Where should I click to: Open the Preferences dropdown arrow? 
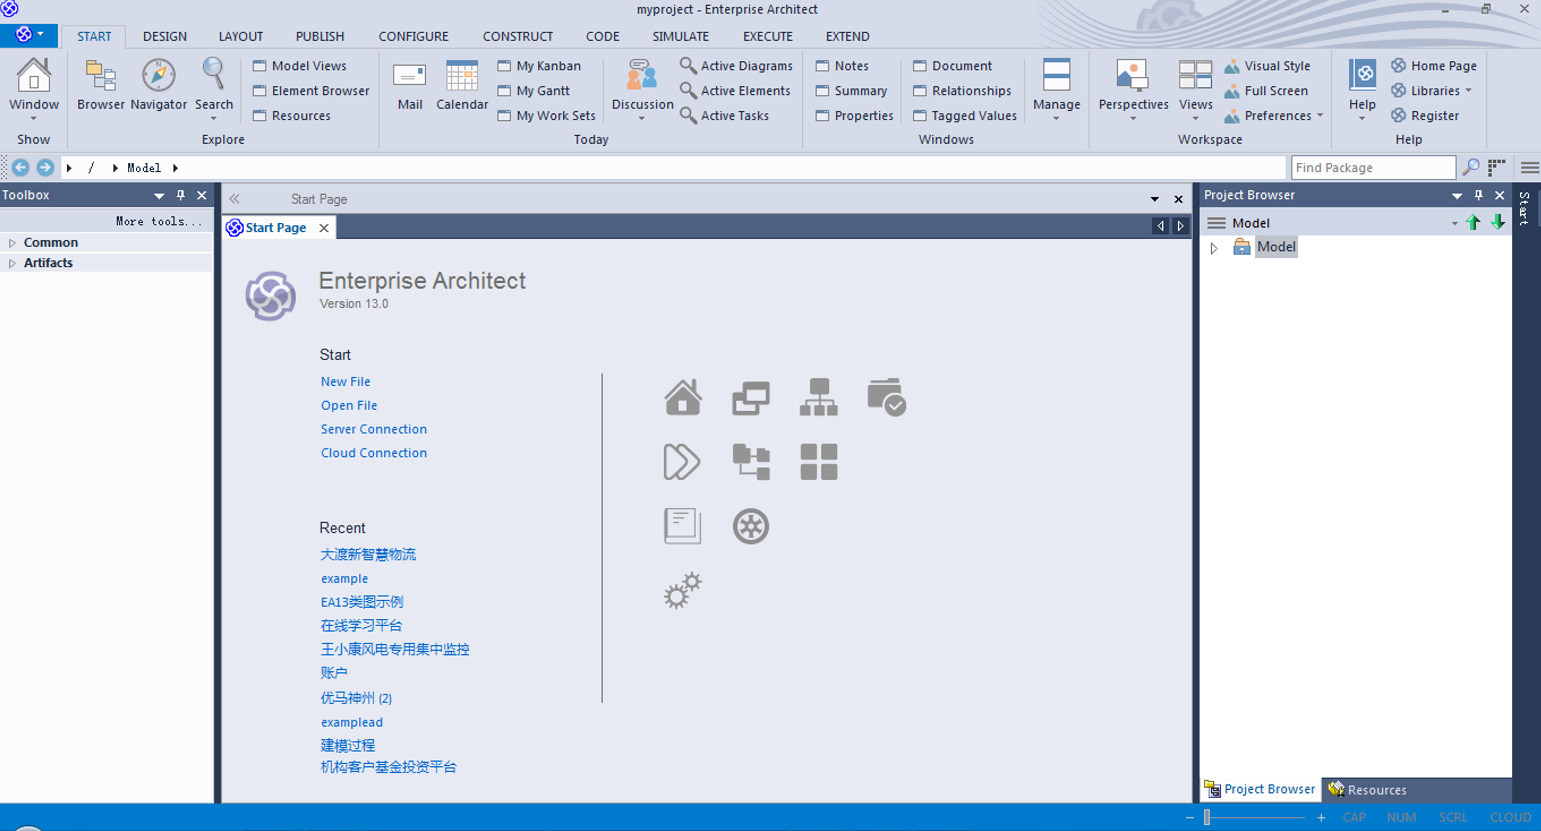[x=1320, y=116]
